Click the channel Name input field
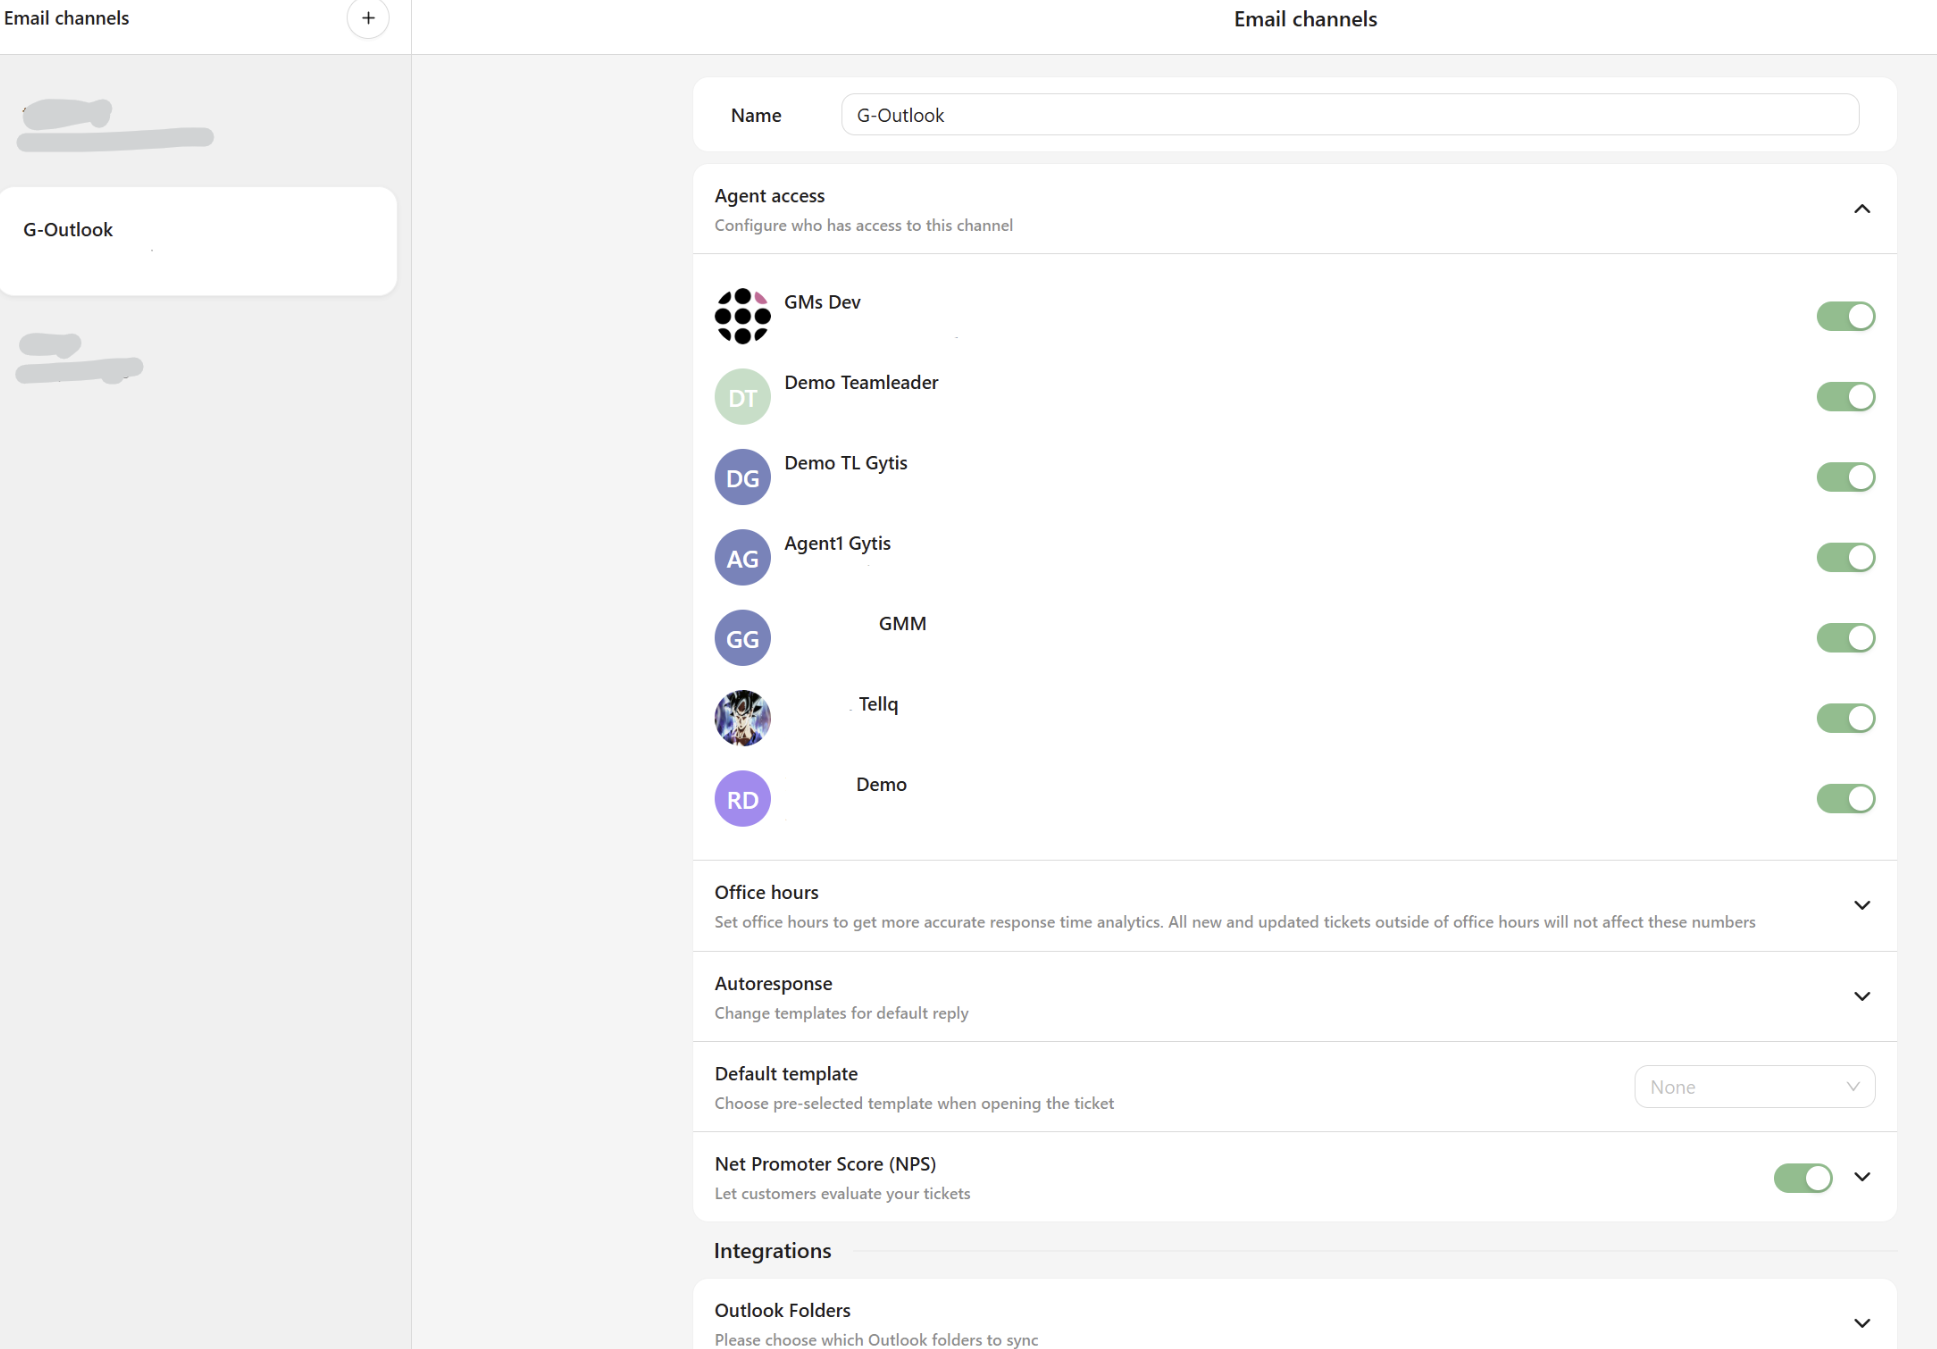 pyautogui.click(x=1349, y=115)
